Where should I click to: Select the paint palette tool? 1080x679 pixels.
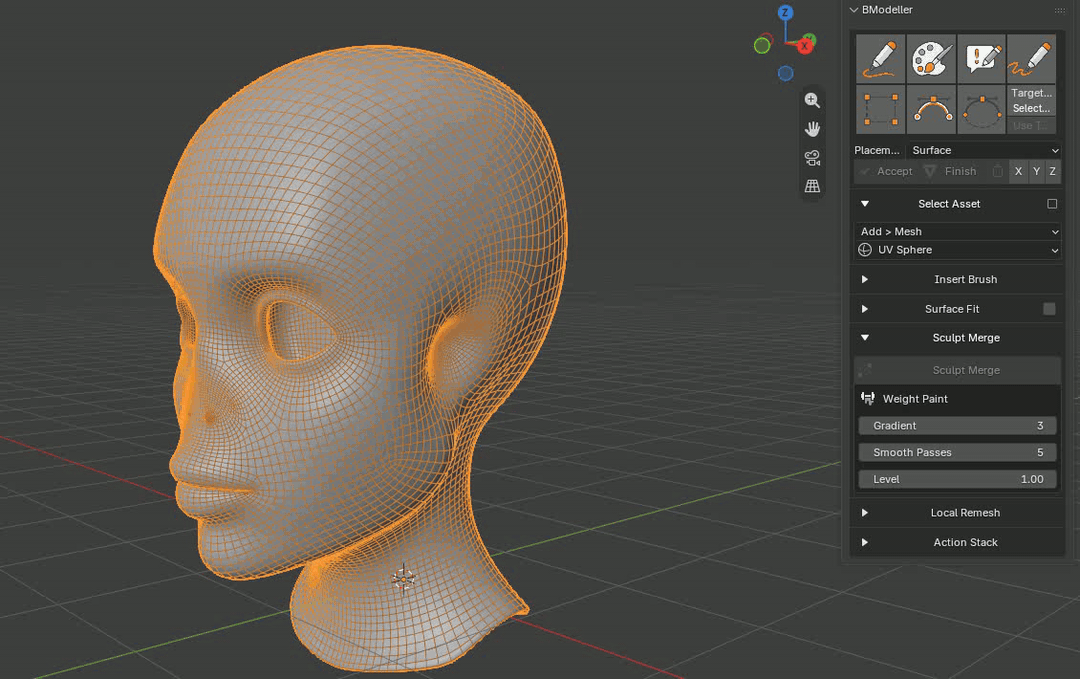coord(931,59)
